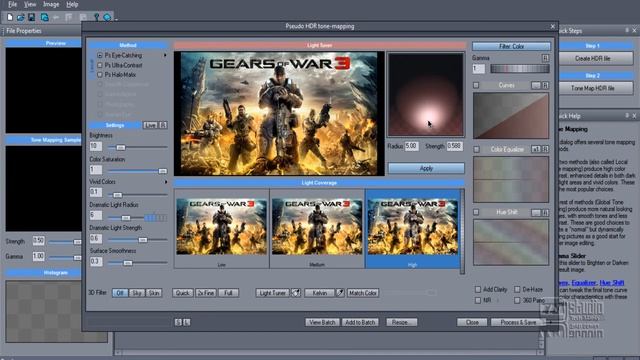
Task: Select the Medium light coverage thumbnail
Action: 317,229
